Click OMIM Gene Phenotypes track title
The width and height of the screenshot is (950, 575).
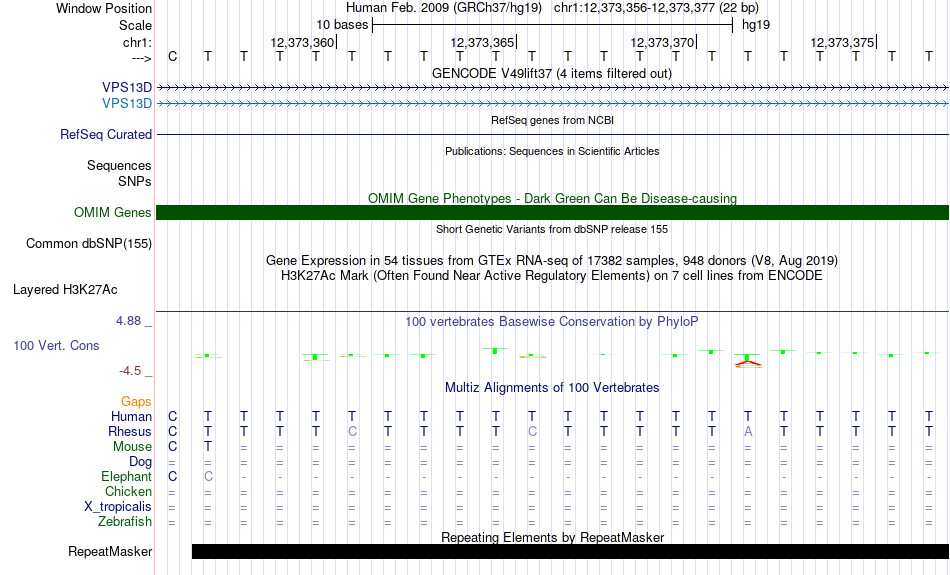pos(552,199)
